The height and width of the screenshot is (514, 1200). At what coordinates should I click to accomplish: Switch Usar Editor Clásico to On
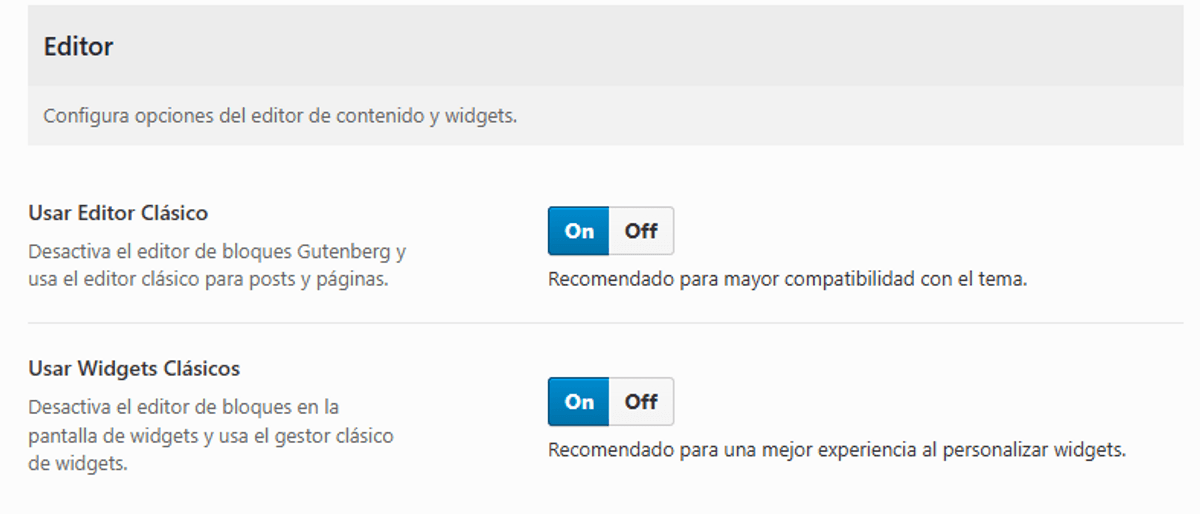coord(579,231)
